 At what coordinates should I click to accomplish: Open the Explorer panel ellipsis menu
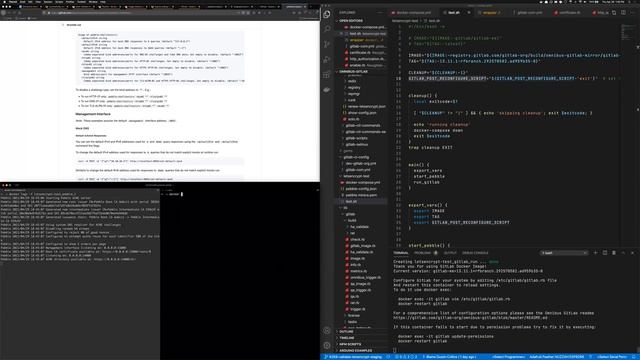click(380, 13)
